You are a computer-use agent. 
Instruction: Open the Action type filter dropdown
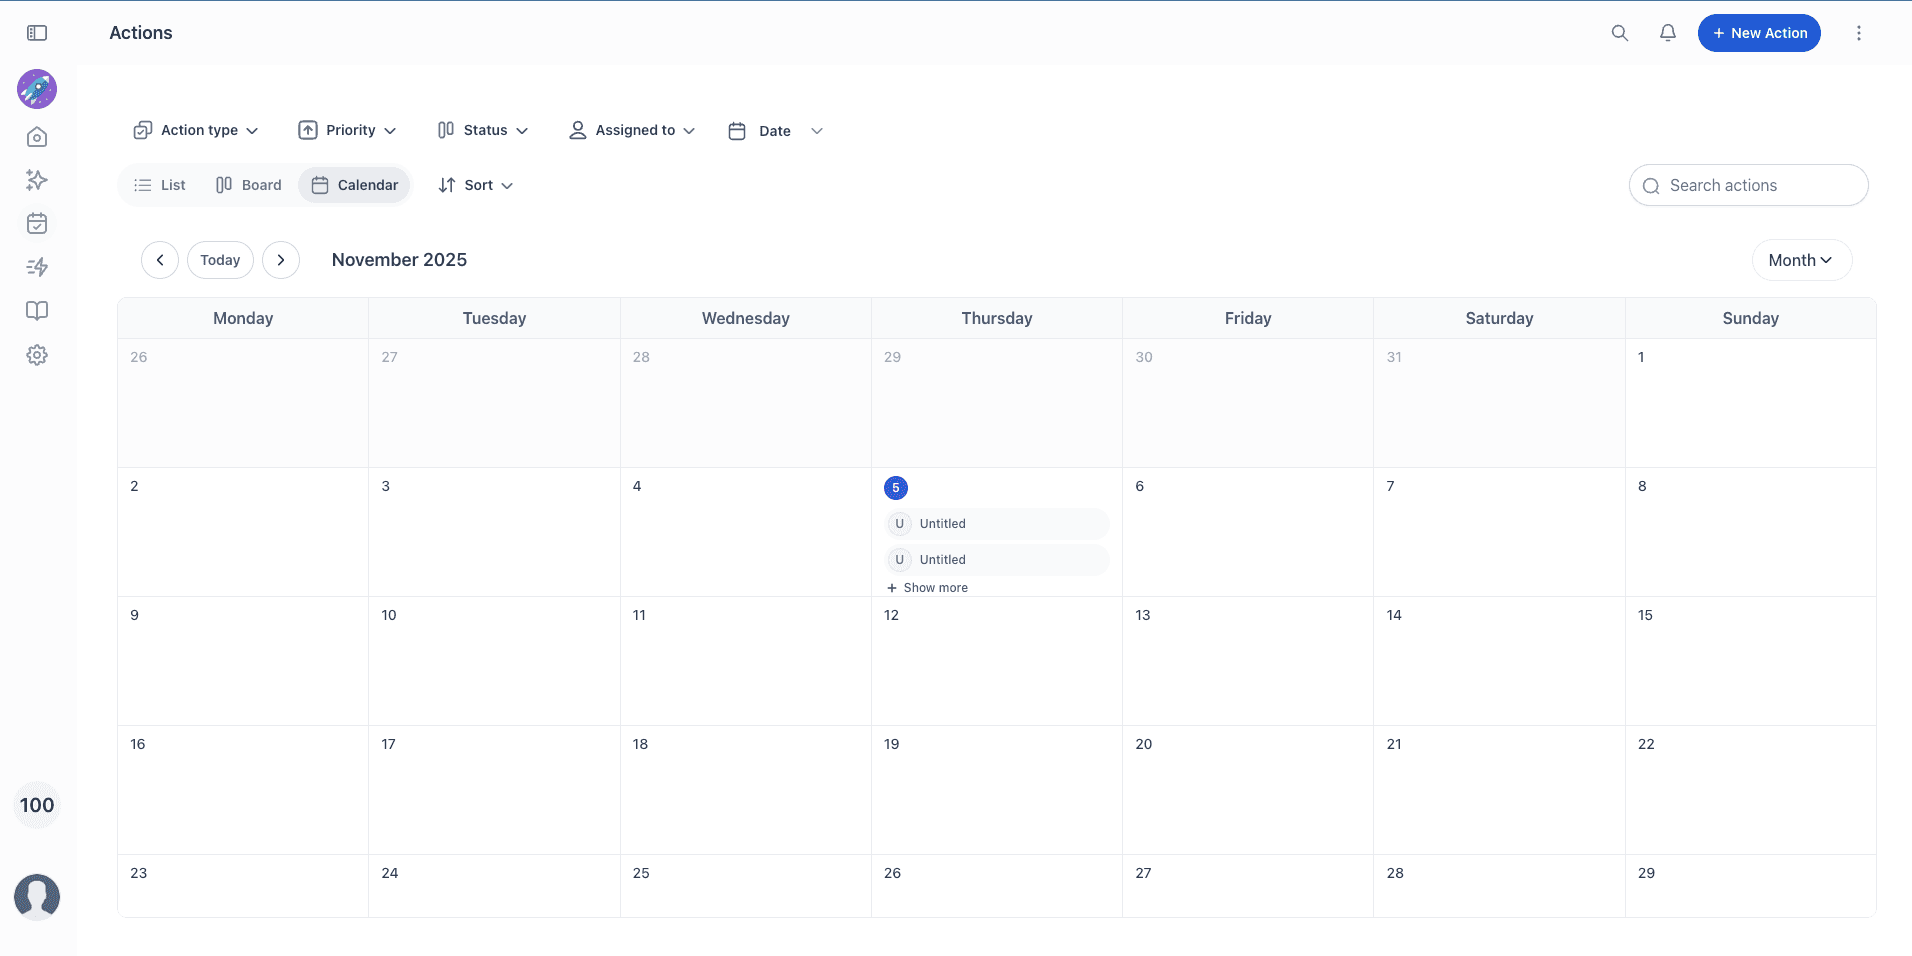(196, 130)
